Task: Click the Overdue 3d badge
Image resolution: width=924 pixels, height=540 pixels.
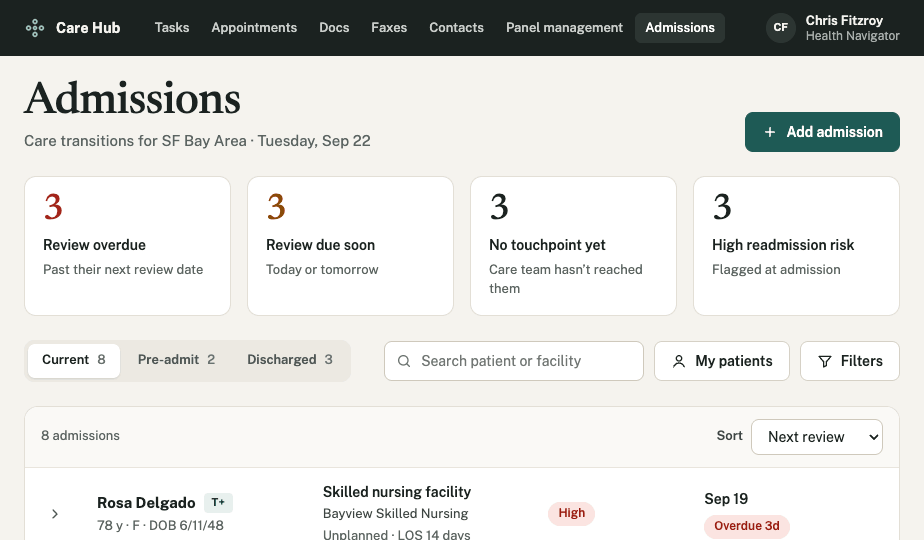Action: pos(747,526)
